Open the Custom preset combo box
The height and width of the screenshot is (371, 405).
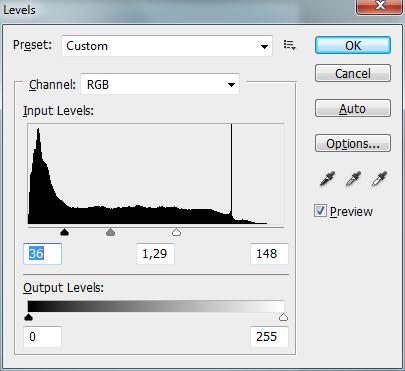point(167,46)
